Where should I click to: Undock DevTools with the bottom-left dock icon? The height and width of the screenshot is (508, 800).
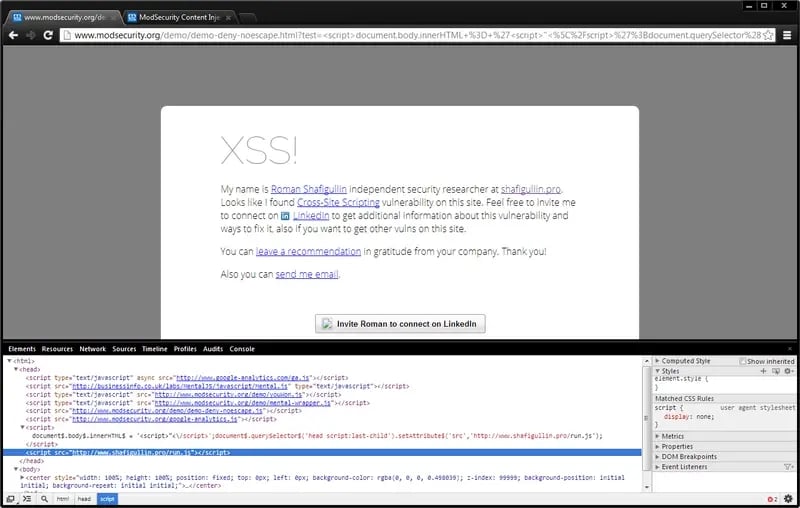(10, 498)
